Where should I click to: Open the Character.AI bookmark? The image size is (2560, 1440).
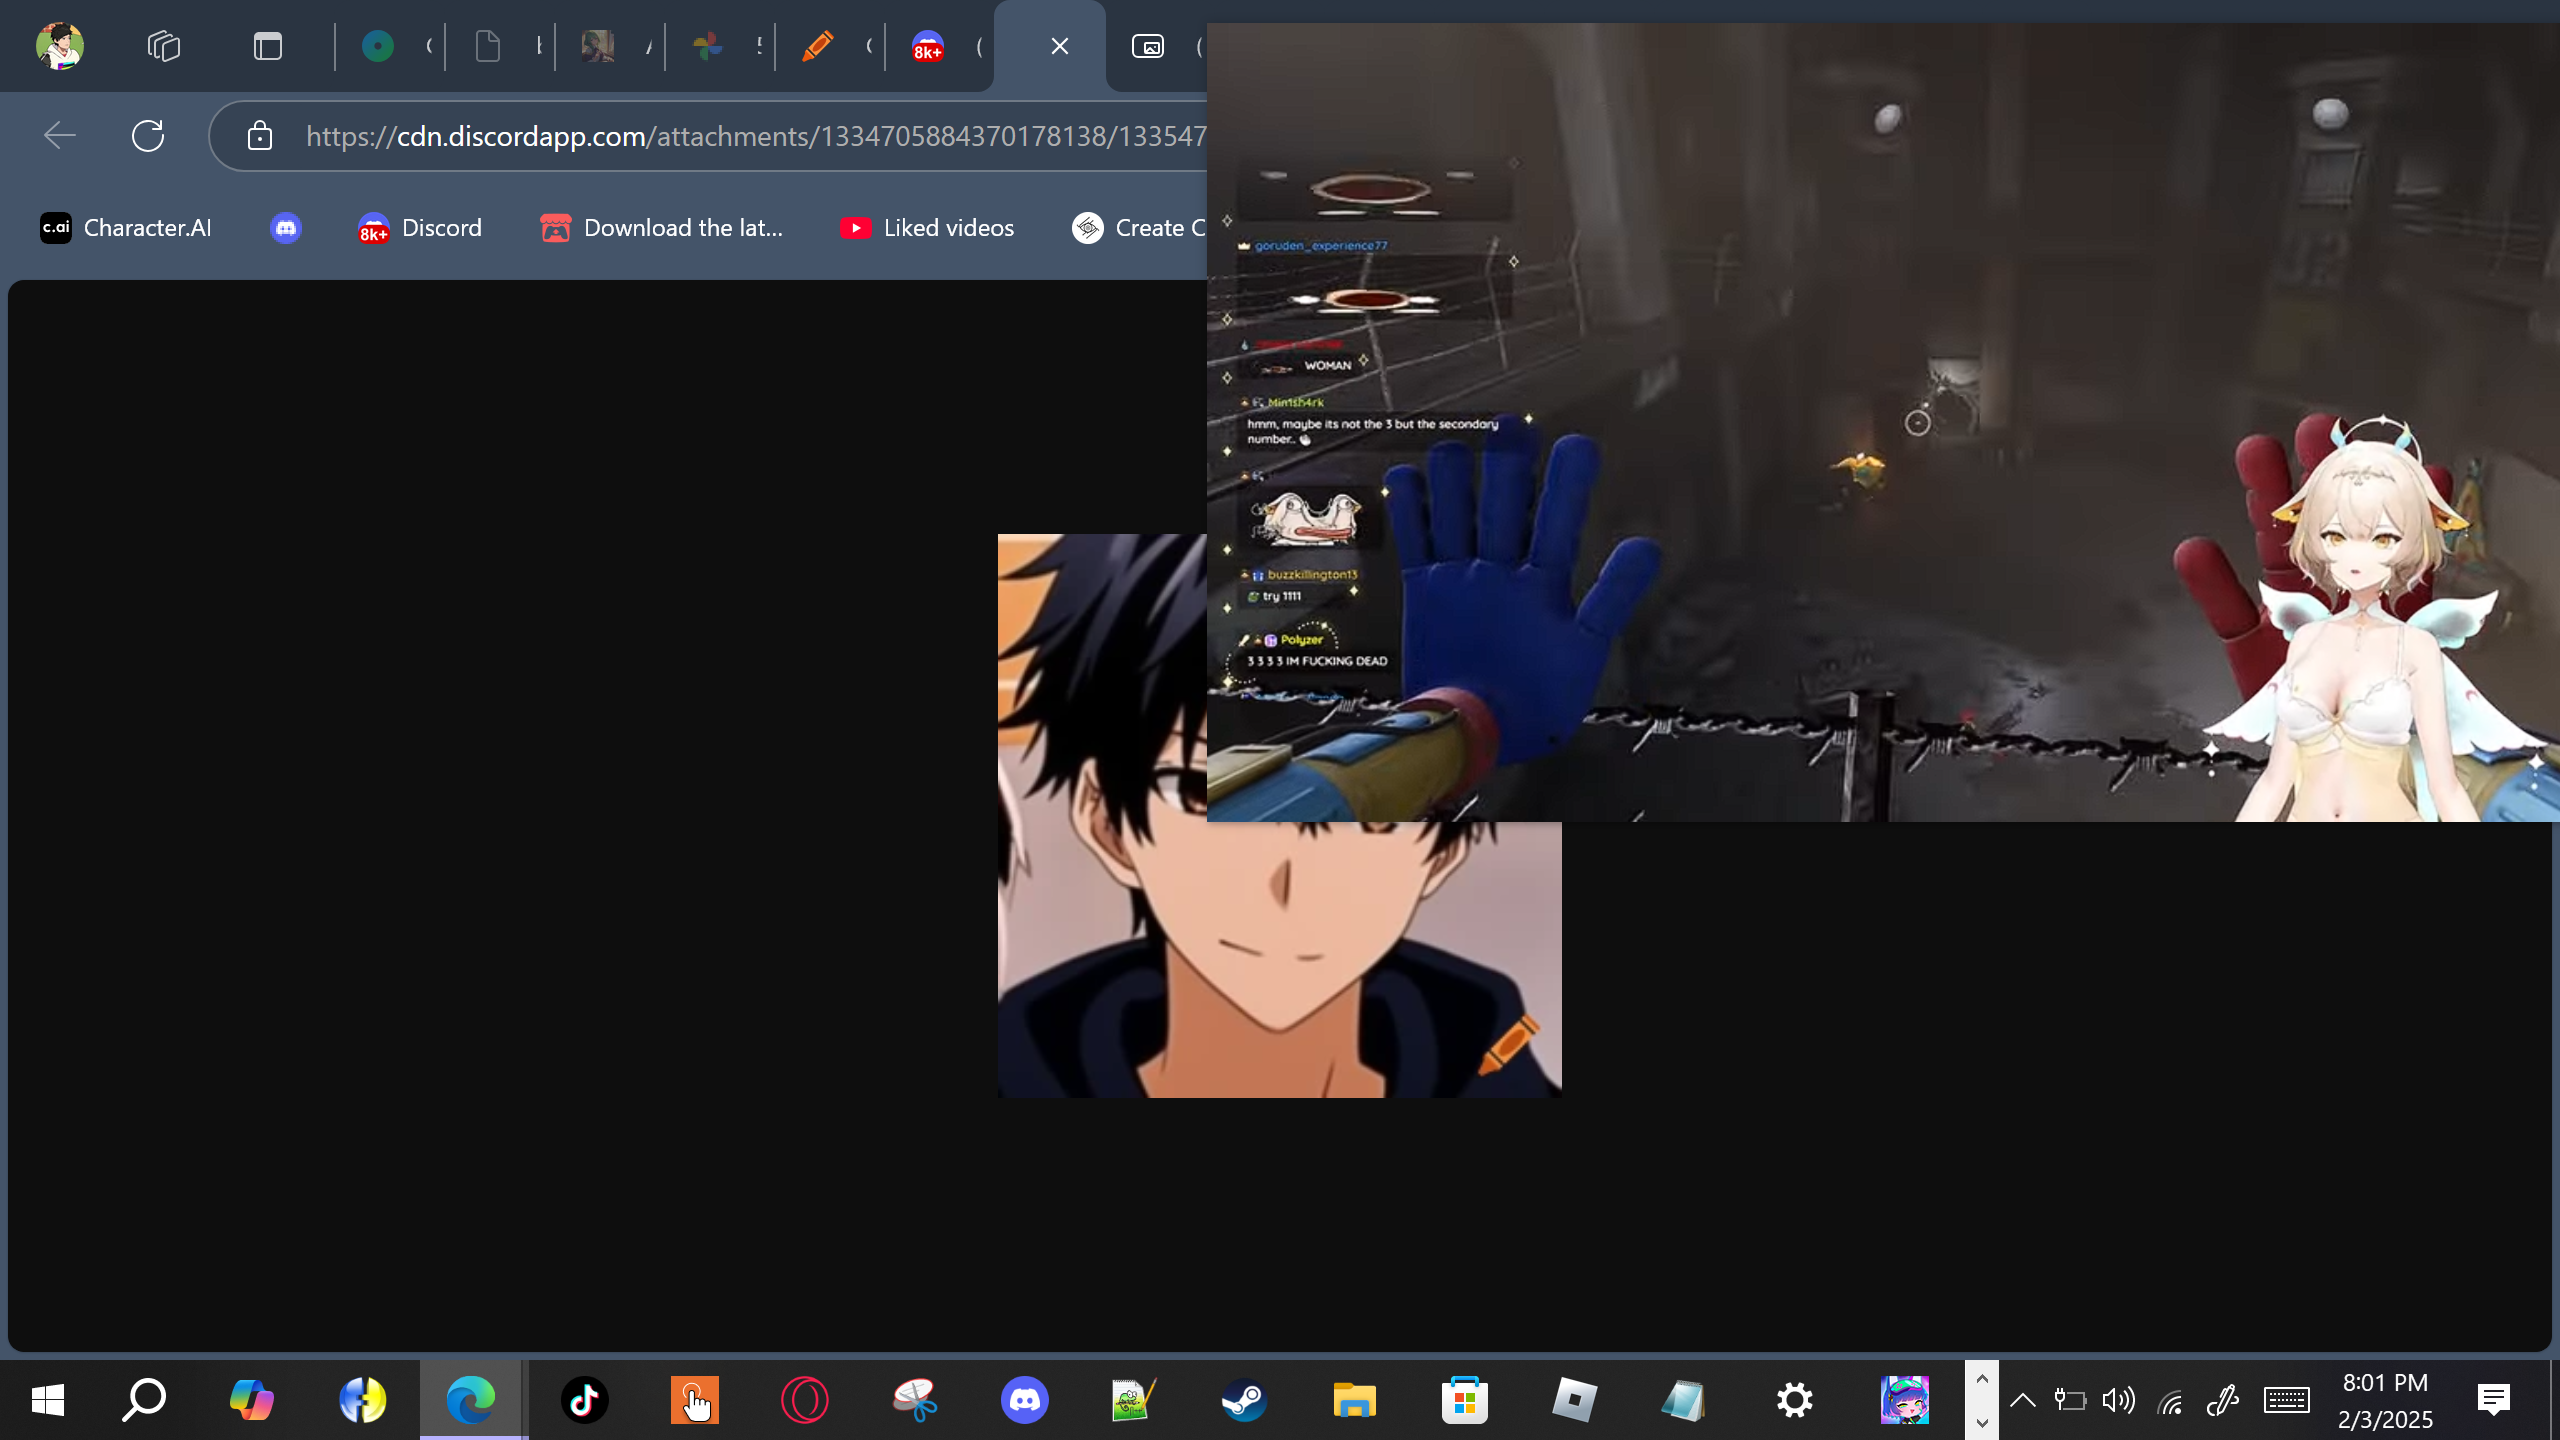(126, 228)
